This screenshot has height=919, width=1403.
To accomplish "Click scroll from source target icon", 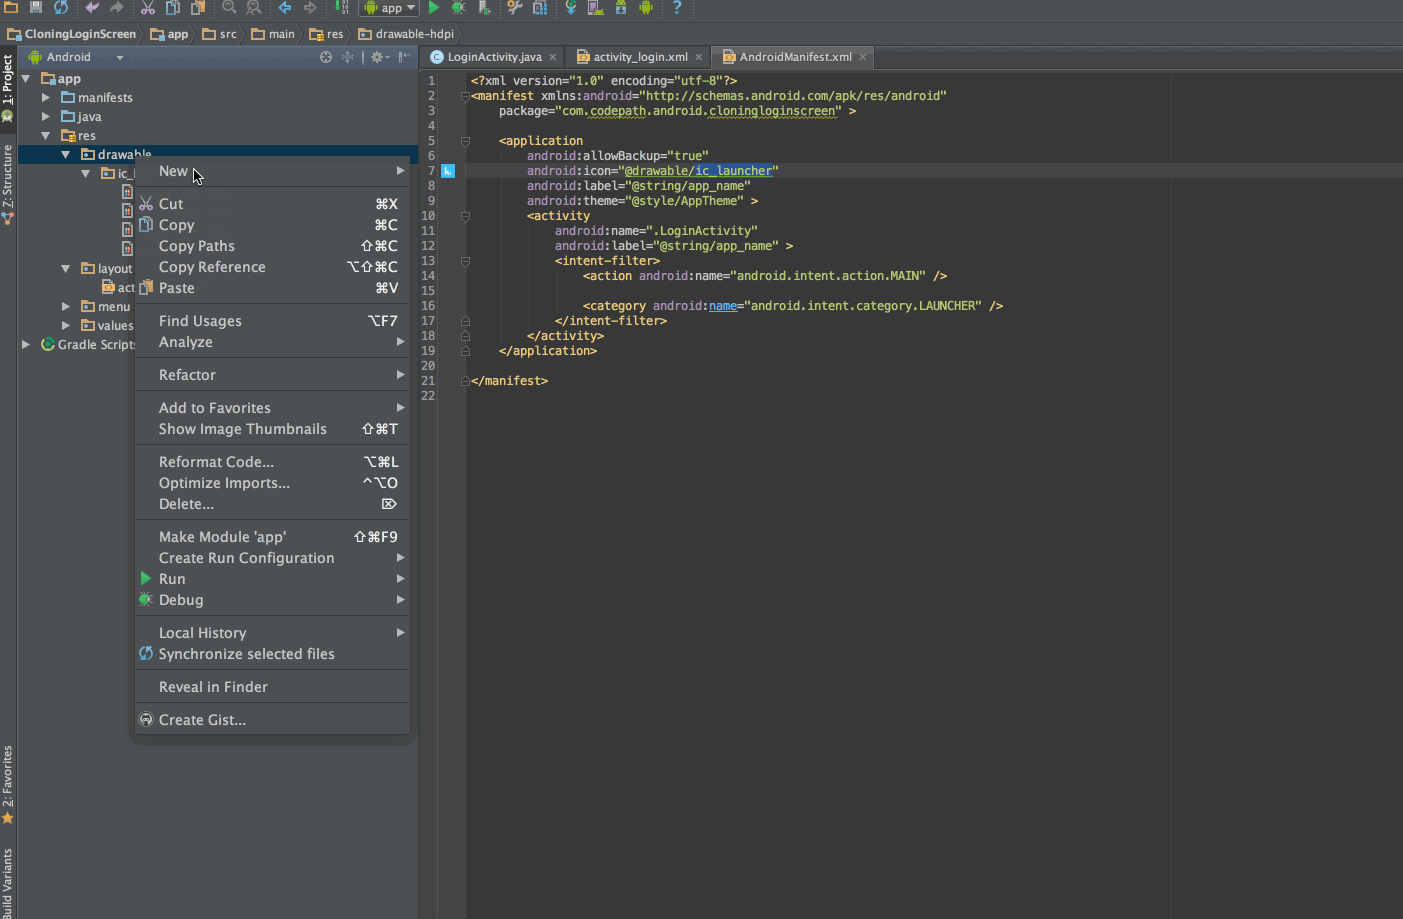I will [326, 57].
